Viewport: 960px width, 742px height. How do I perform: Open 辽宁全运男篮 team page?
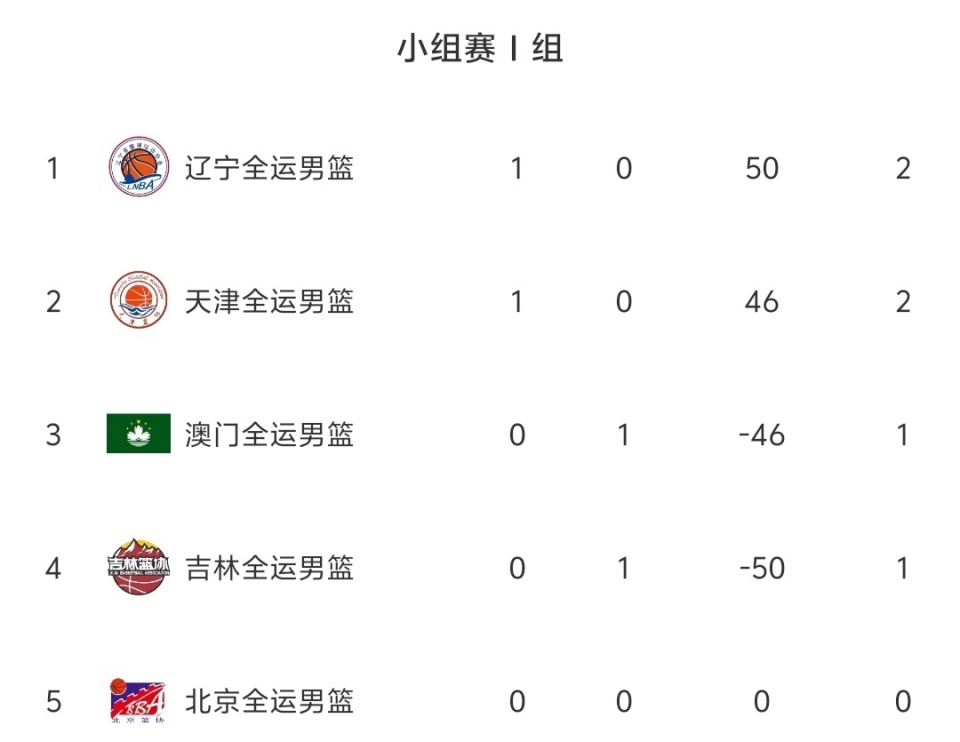[269, 168]
